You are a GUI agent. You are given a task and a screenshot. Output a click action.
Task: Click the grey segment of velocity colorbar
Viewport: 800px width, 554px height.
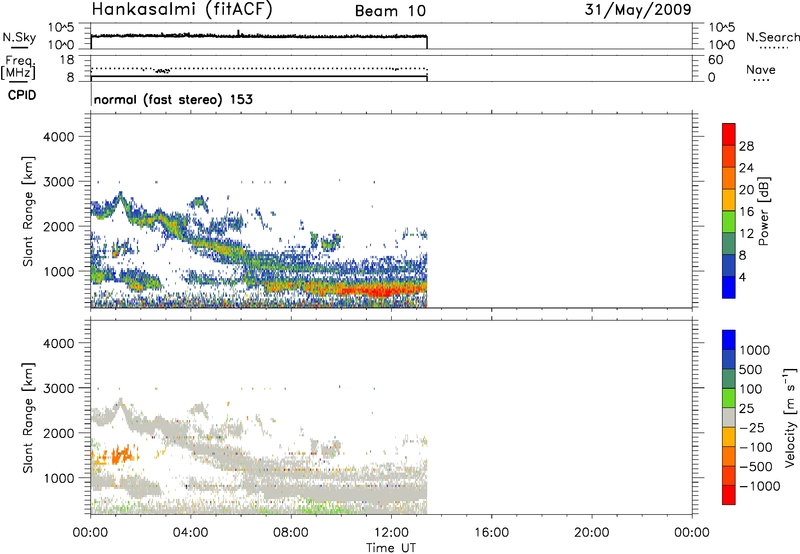click(x=729, y=417)
